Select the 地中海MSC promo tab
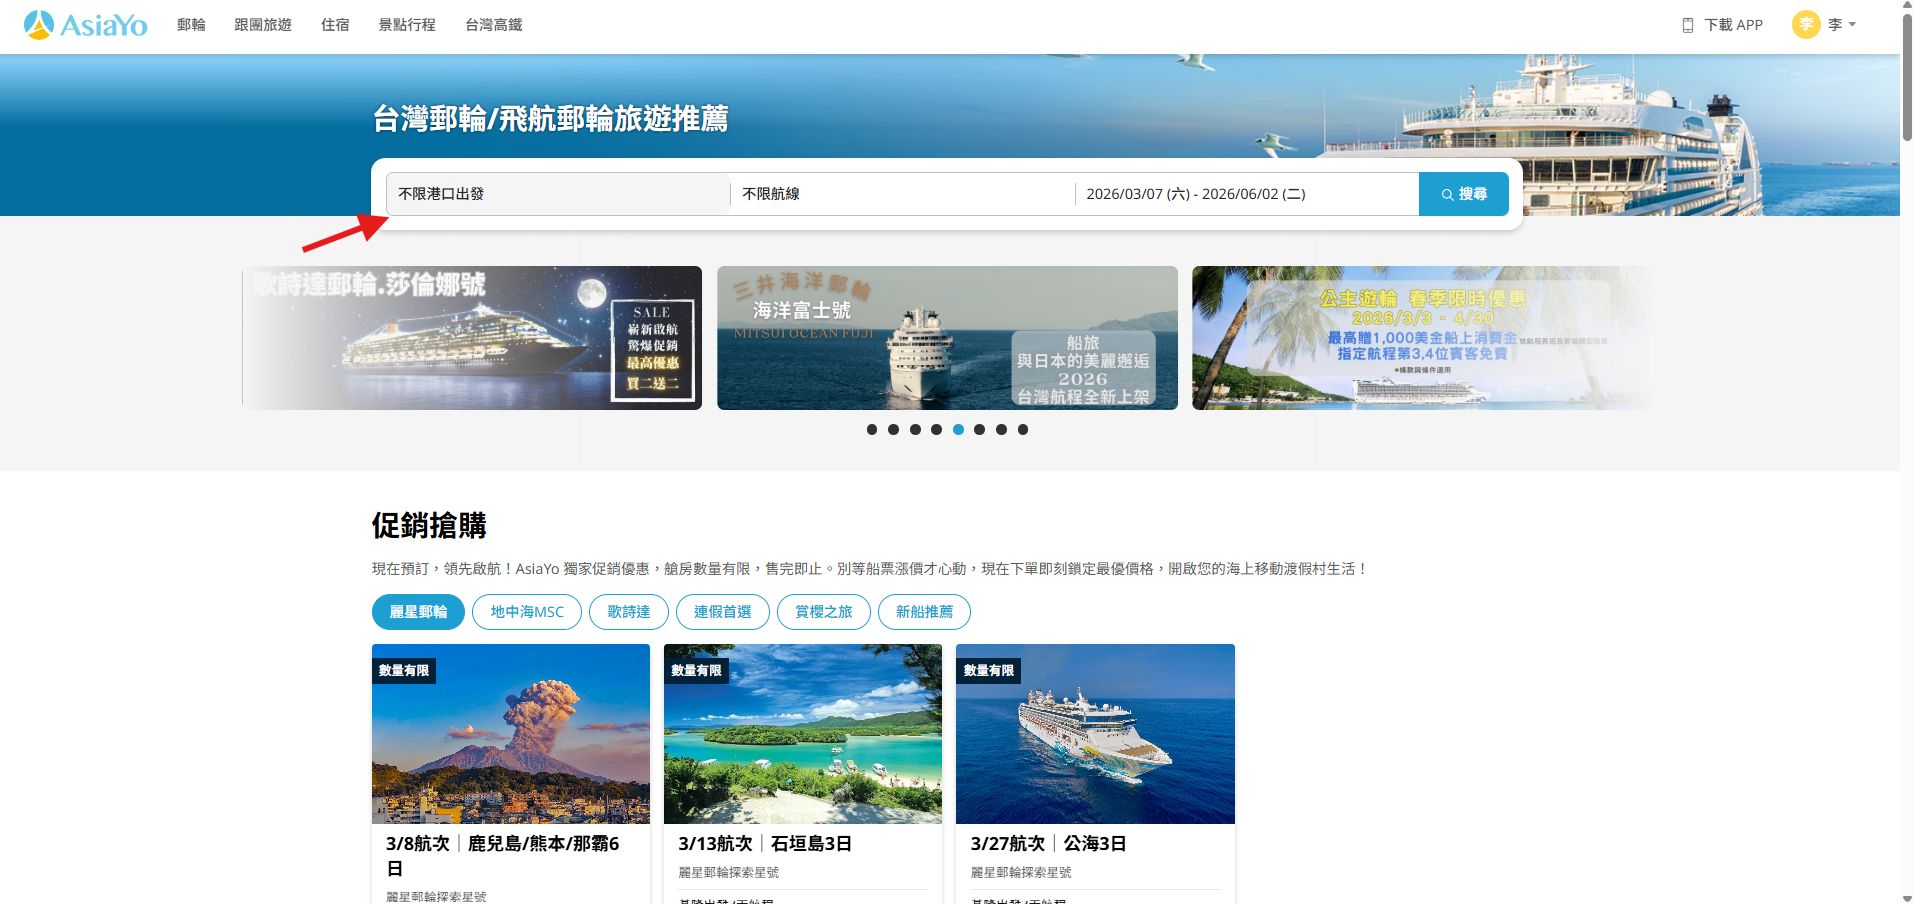The width and height of the screenshot is (1914, 904). (x=526, y=612)
